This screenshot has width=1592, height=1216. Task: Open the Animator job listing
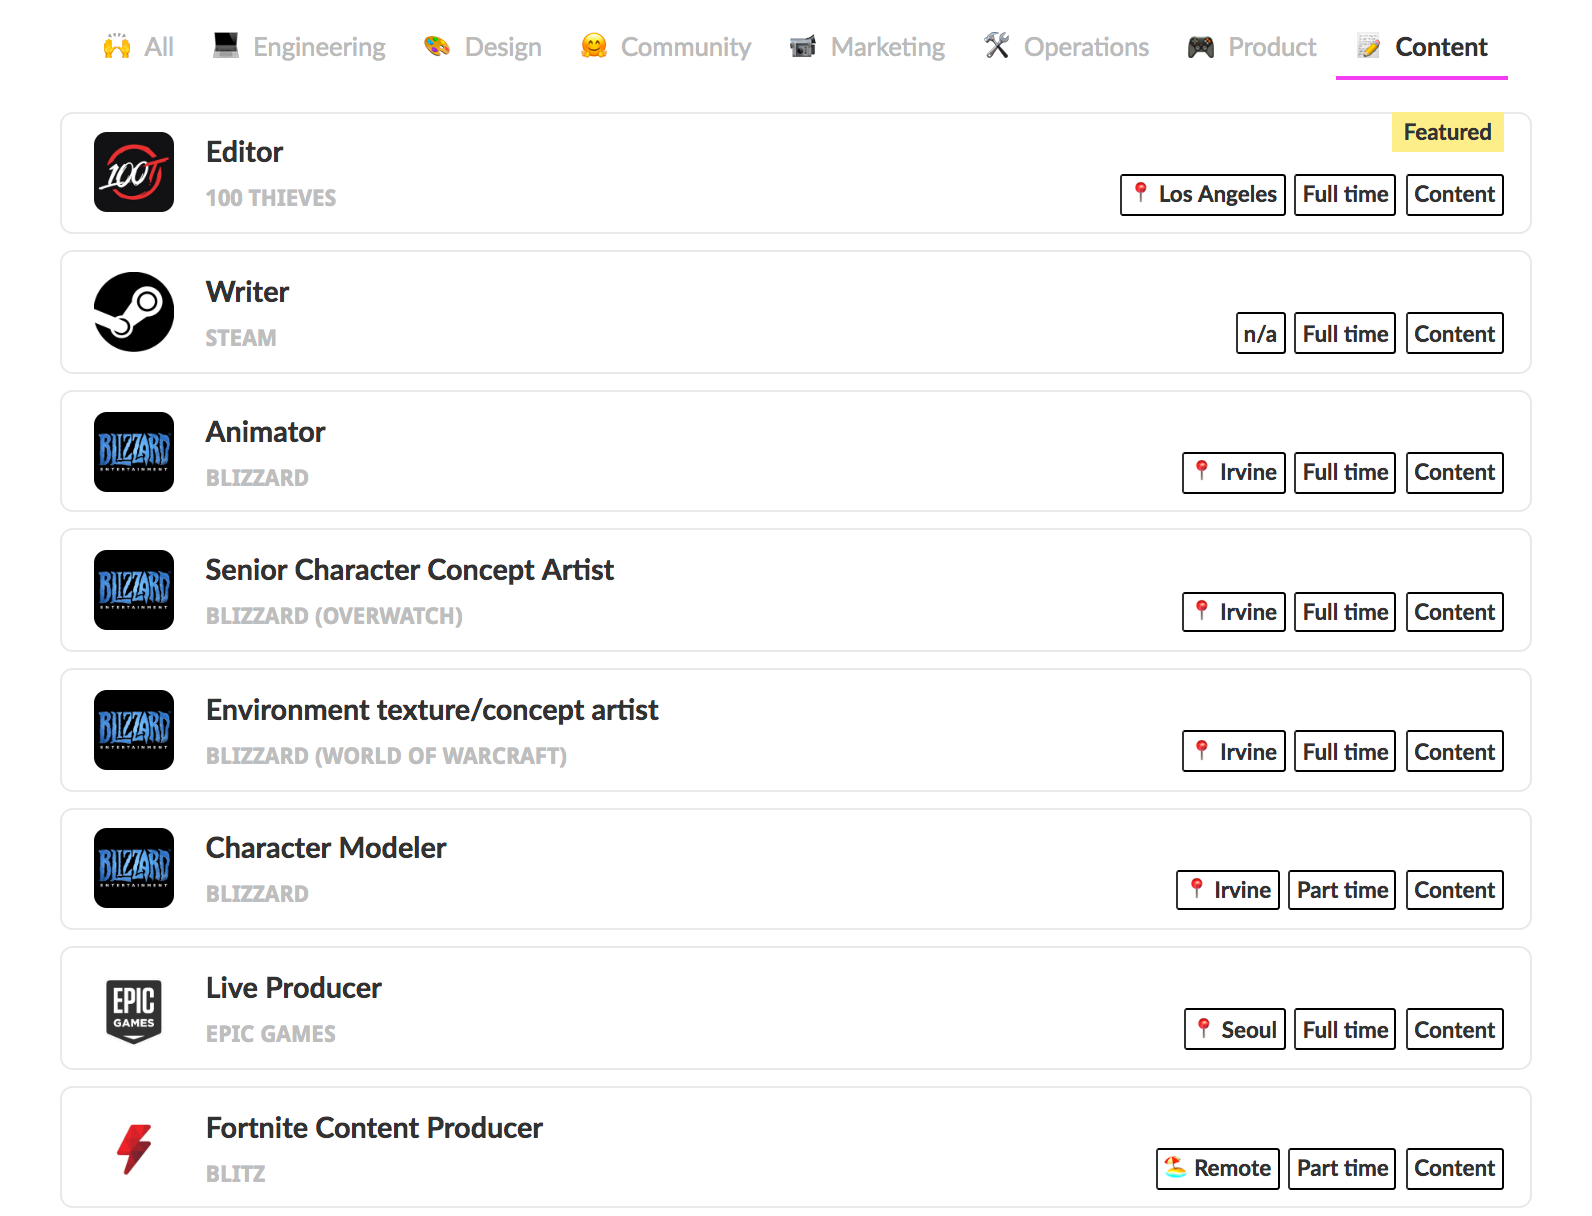[x=796, y=451]
